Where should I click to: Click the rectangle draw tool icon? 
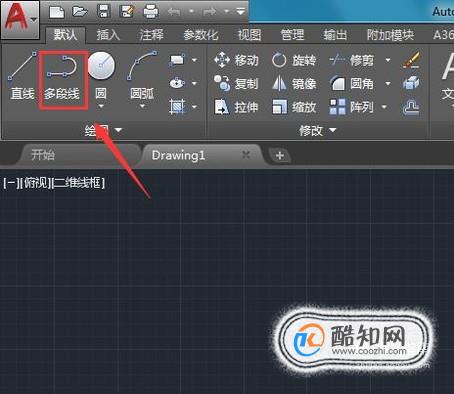pyautogui.click(x=177, y=60)
